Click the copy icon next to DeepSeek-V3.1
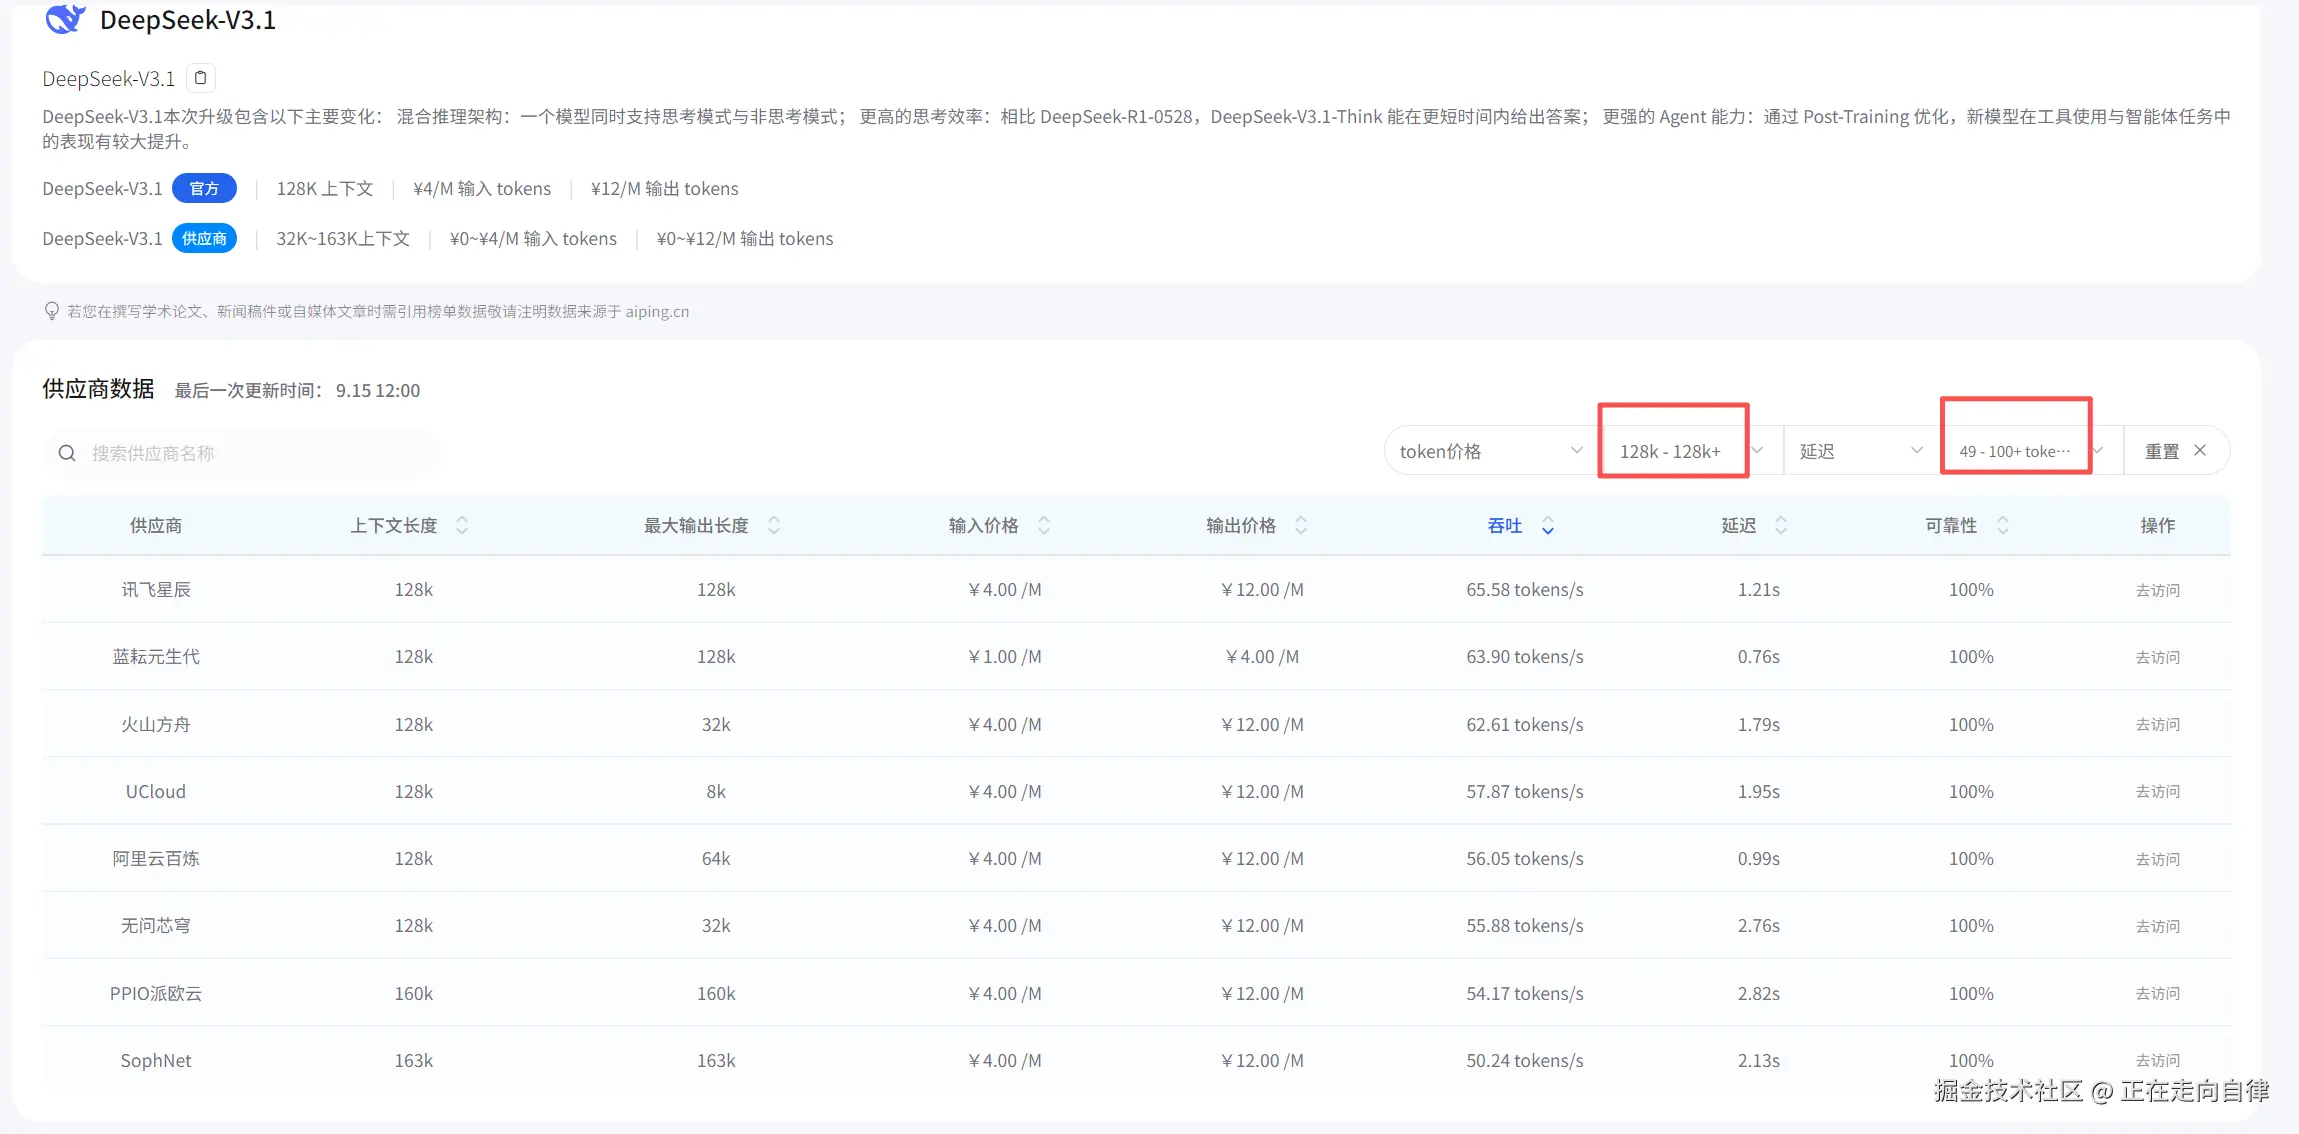Image resolution: width=2299 pixels, height=1134 pixels. 201,78
